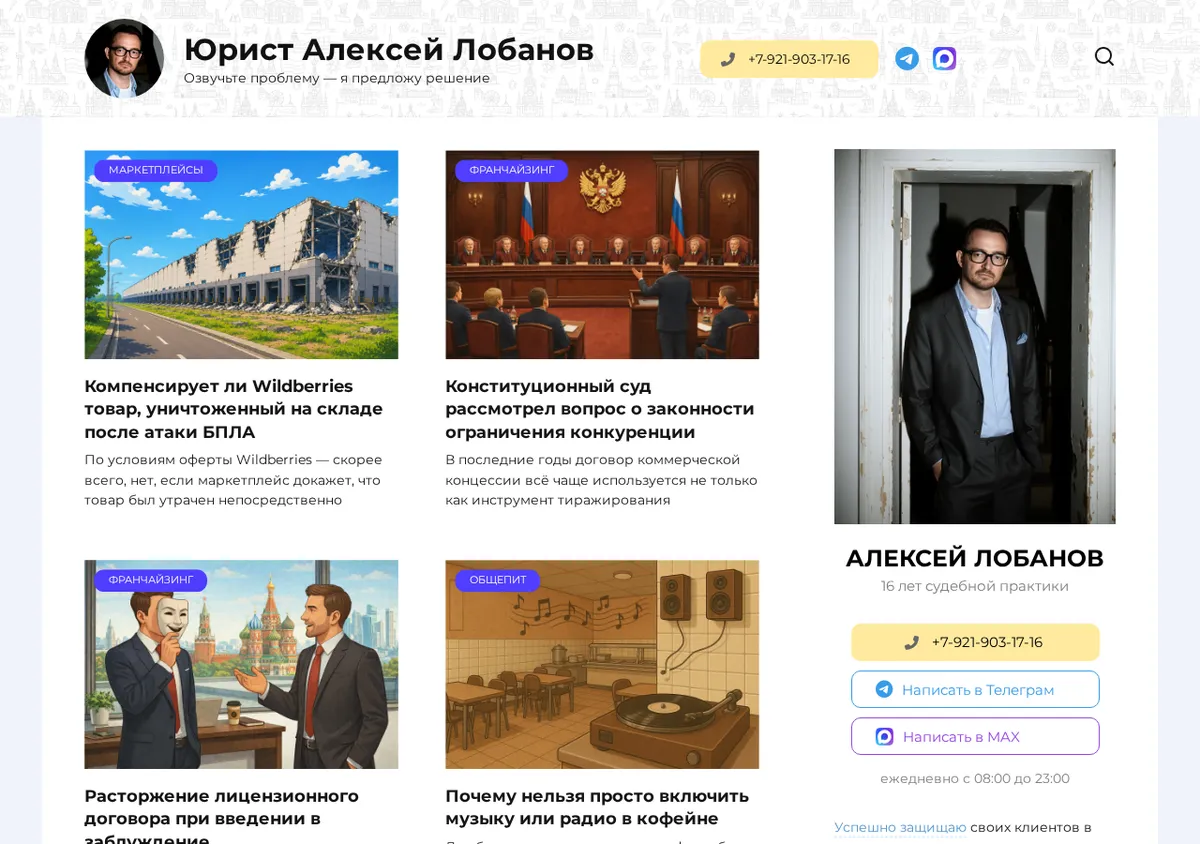Select the Маркетплейсы category tag

tap(156, 170)
